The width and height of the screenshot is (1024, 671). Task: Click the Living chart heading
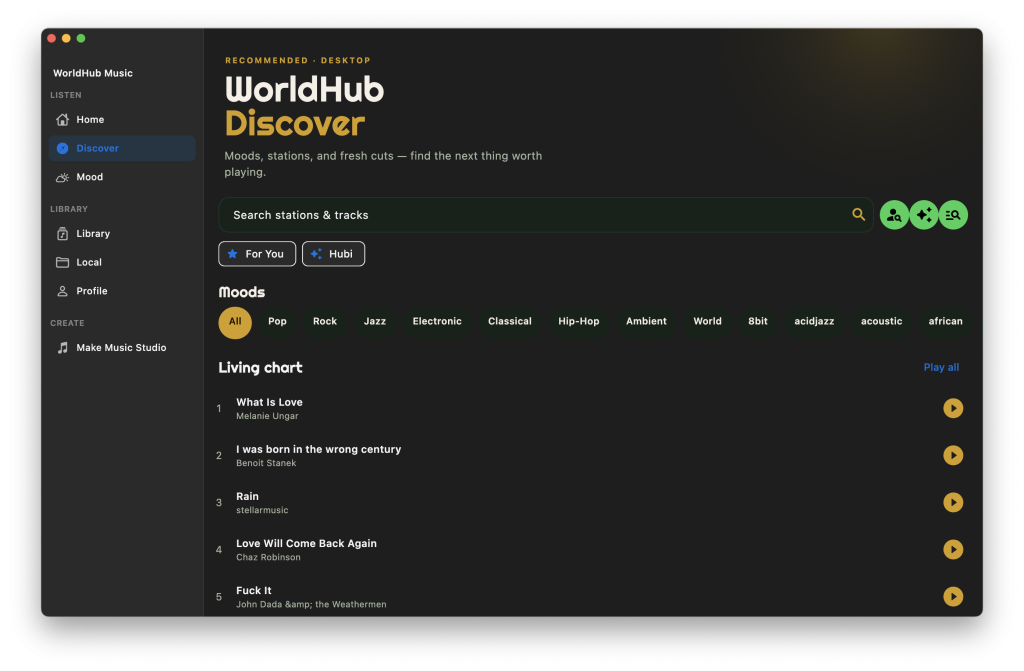pyautogui.click(x=260, y=368)
